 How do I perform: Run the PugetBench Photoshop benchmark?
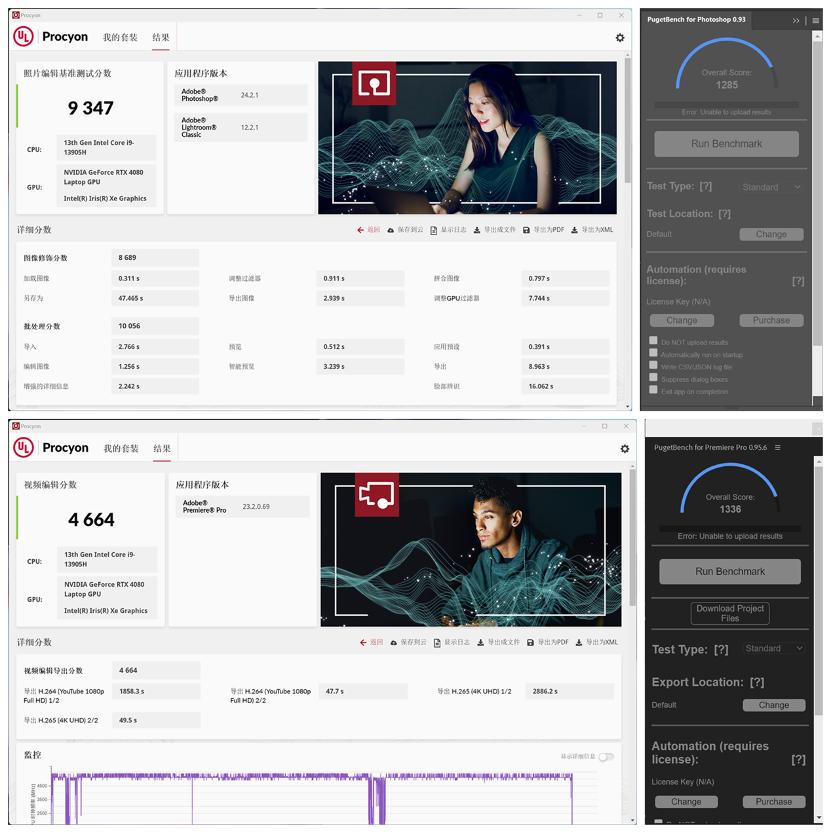[727, 143]
